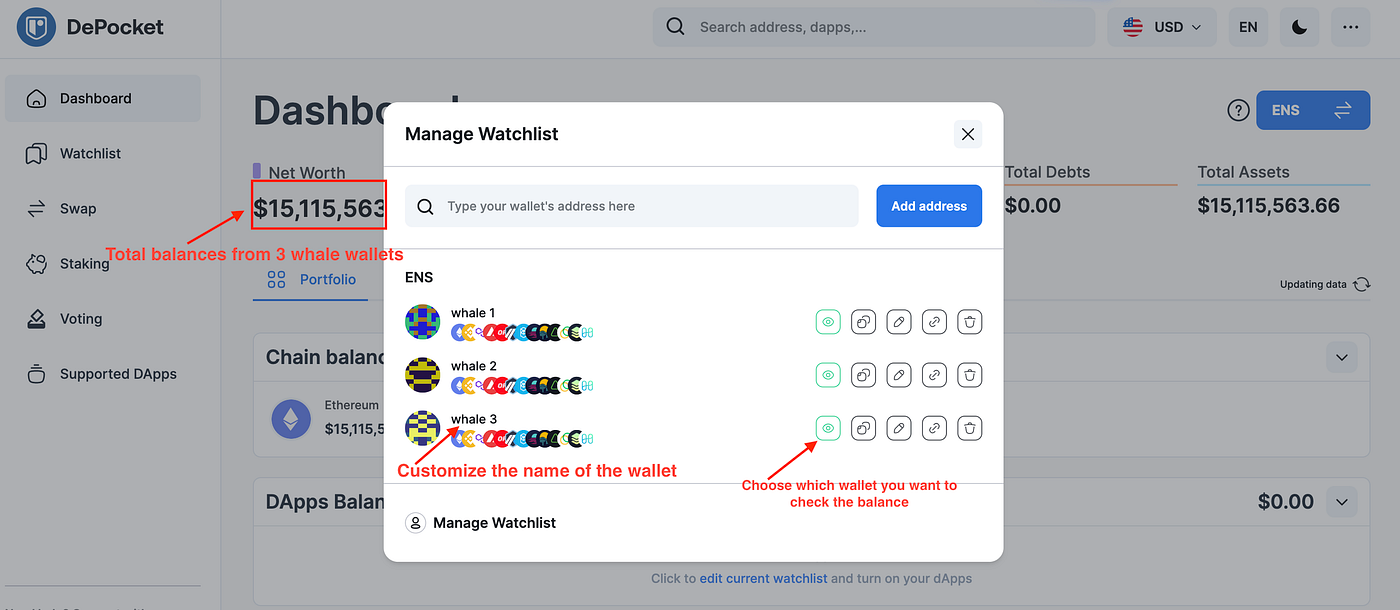Screen dimensions: 1400x610
Task: Open the help question mark icon
Action: pyautogui.click(x=1238, y=110)
